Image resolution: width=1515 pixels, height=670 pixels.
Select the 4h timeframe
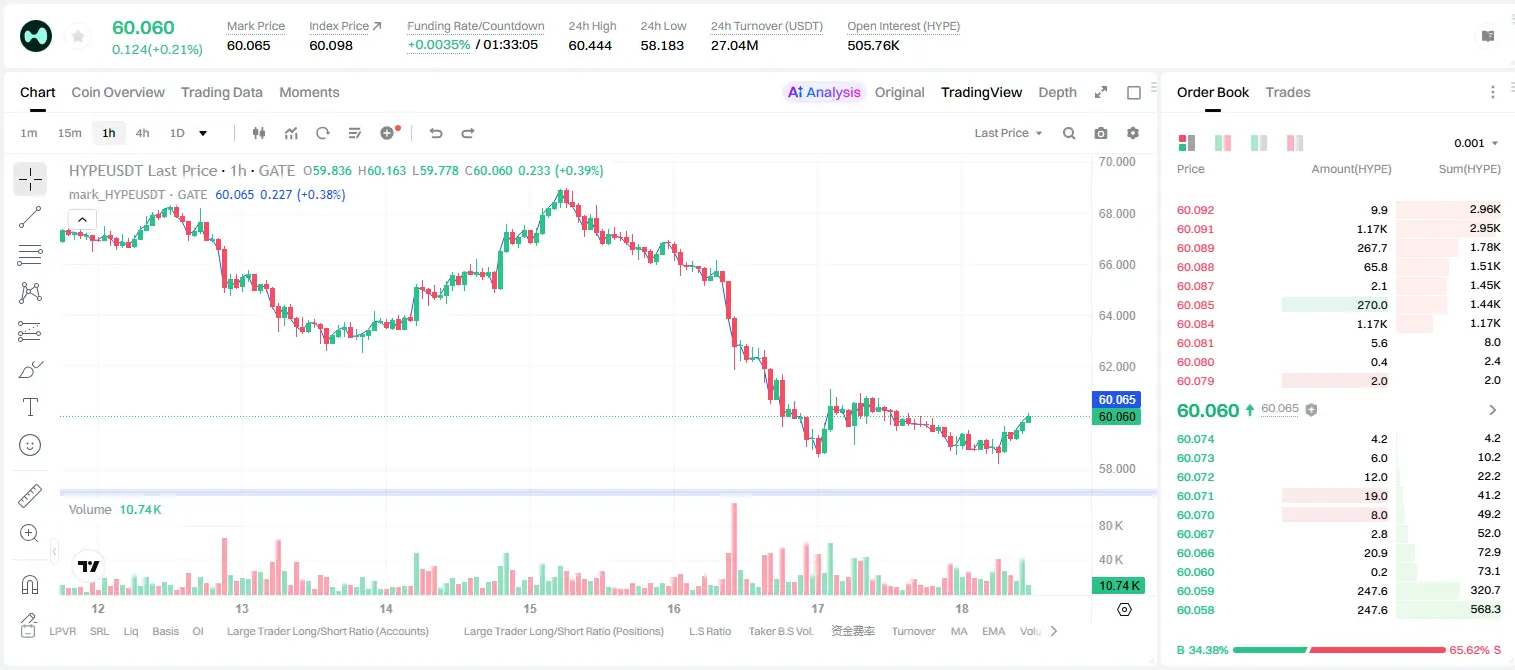pos(143,133)
